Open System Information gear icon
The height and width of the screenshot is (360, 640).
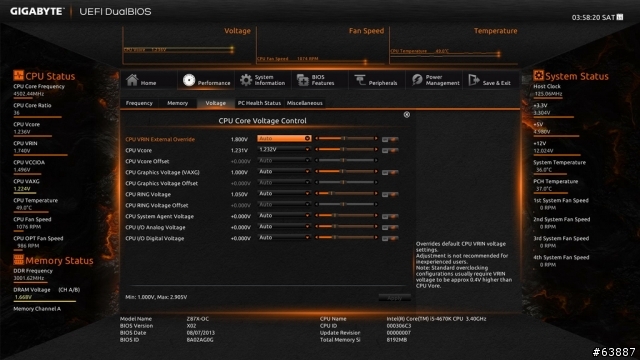(246, 80)
